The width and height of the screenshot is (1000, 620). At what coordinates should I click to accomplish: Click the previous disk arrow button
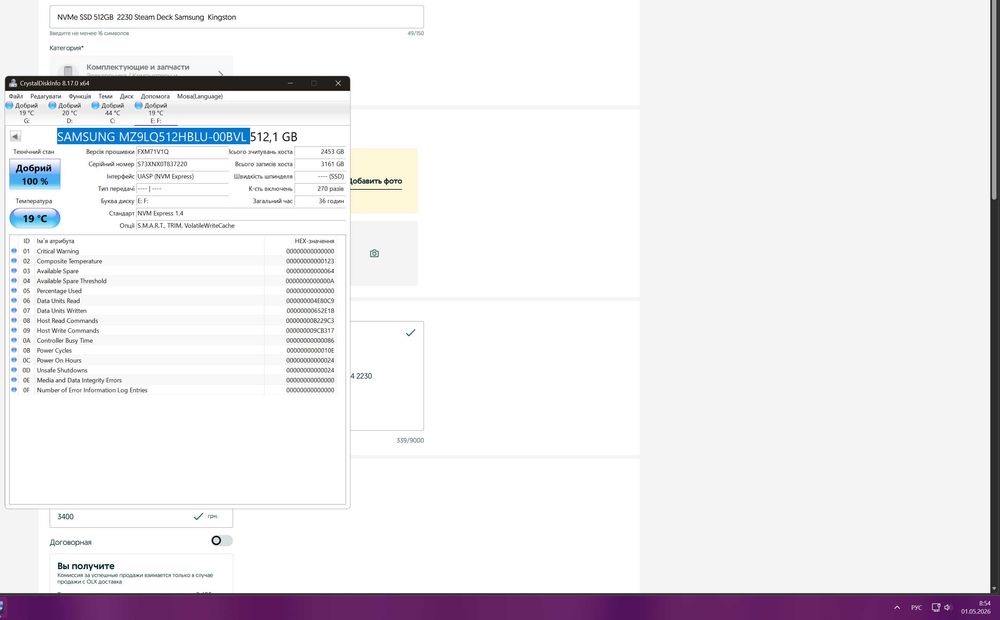[x=15, y=136]
